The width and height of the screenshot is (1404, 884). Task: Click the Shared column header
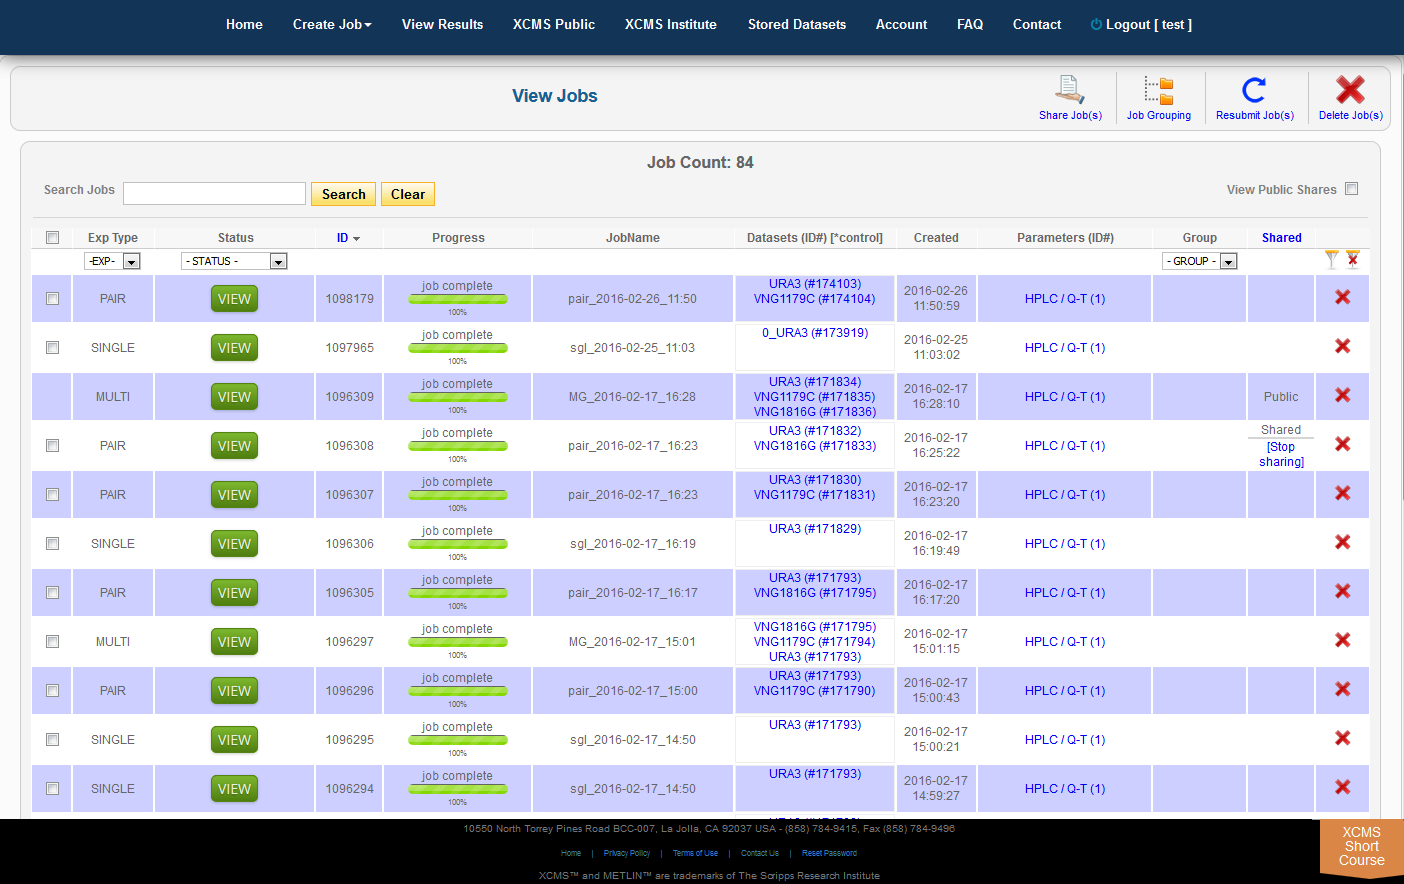(x=1281, y=238)
